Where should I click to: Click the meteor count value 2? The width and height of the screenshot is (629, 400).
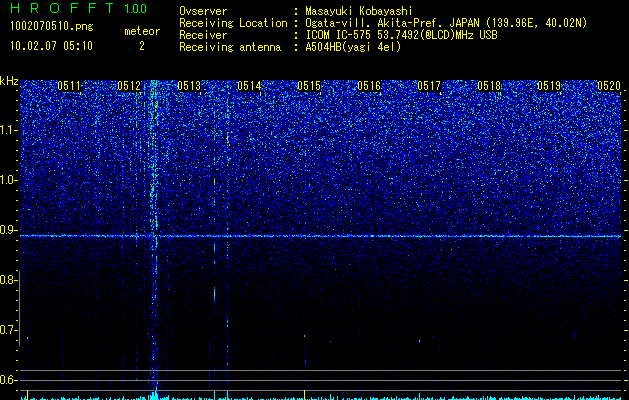pos(142,46)
